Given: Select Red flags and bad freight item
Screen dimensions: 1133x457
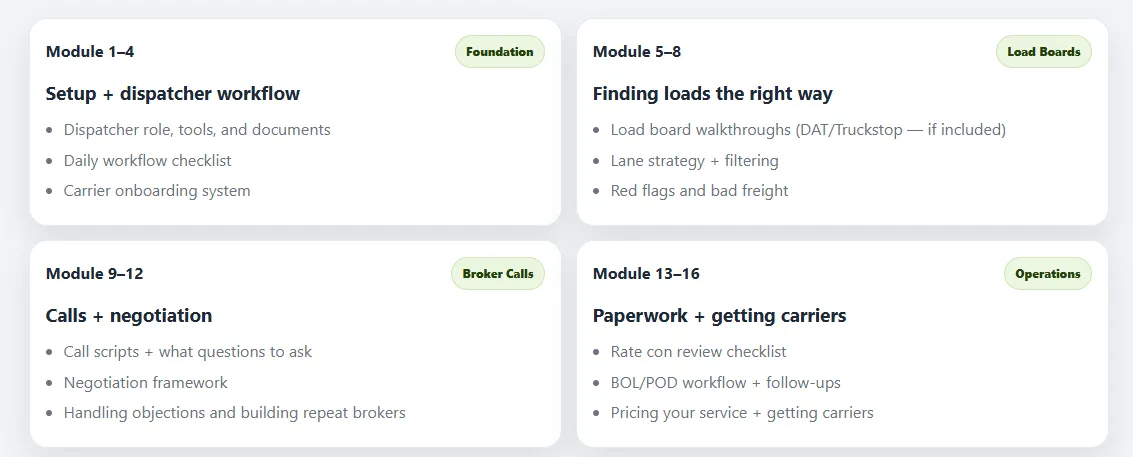Looking at the screenshot, I should click(699, 191).
